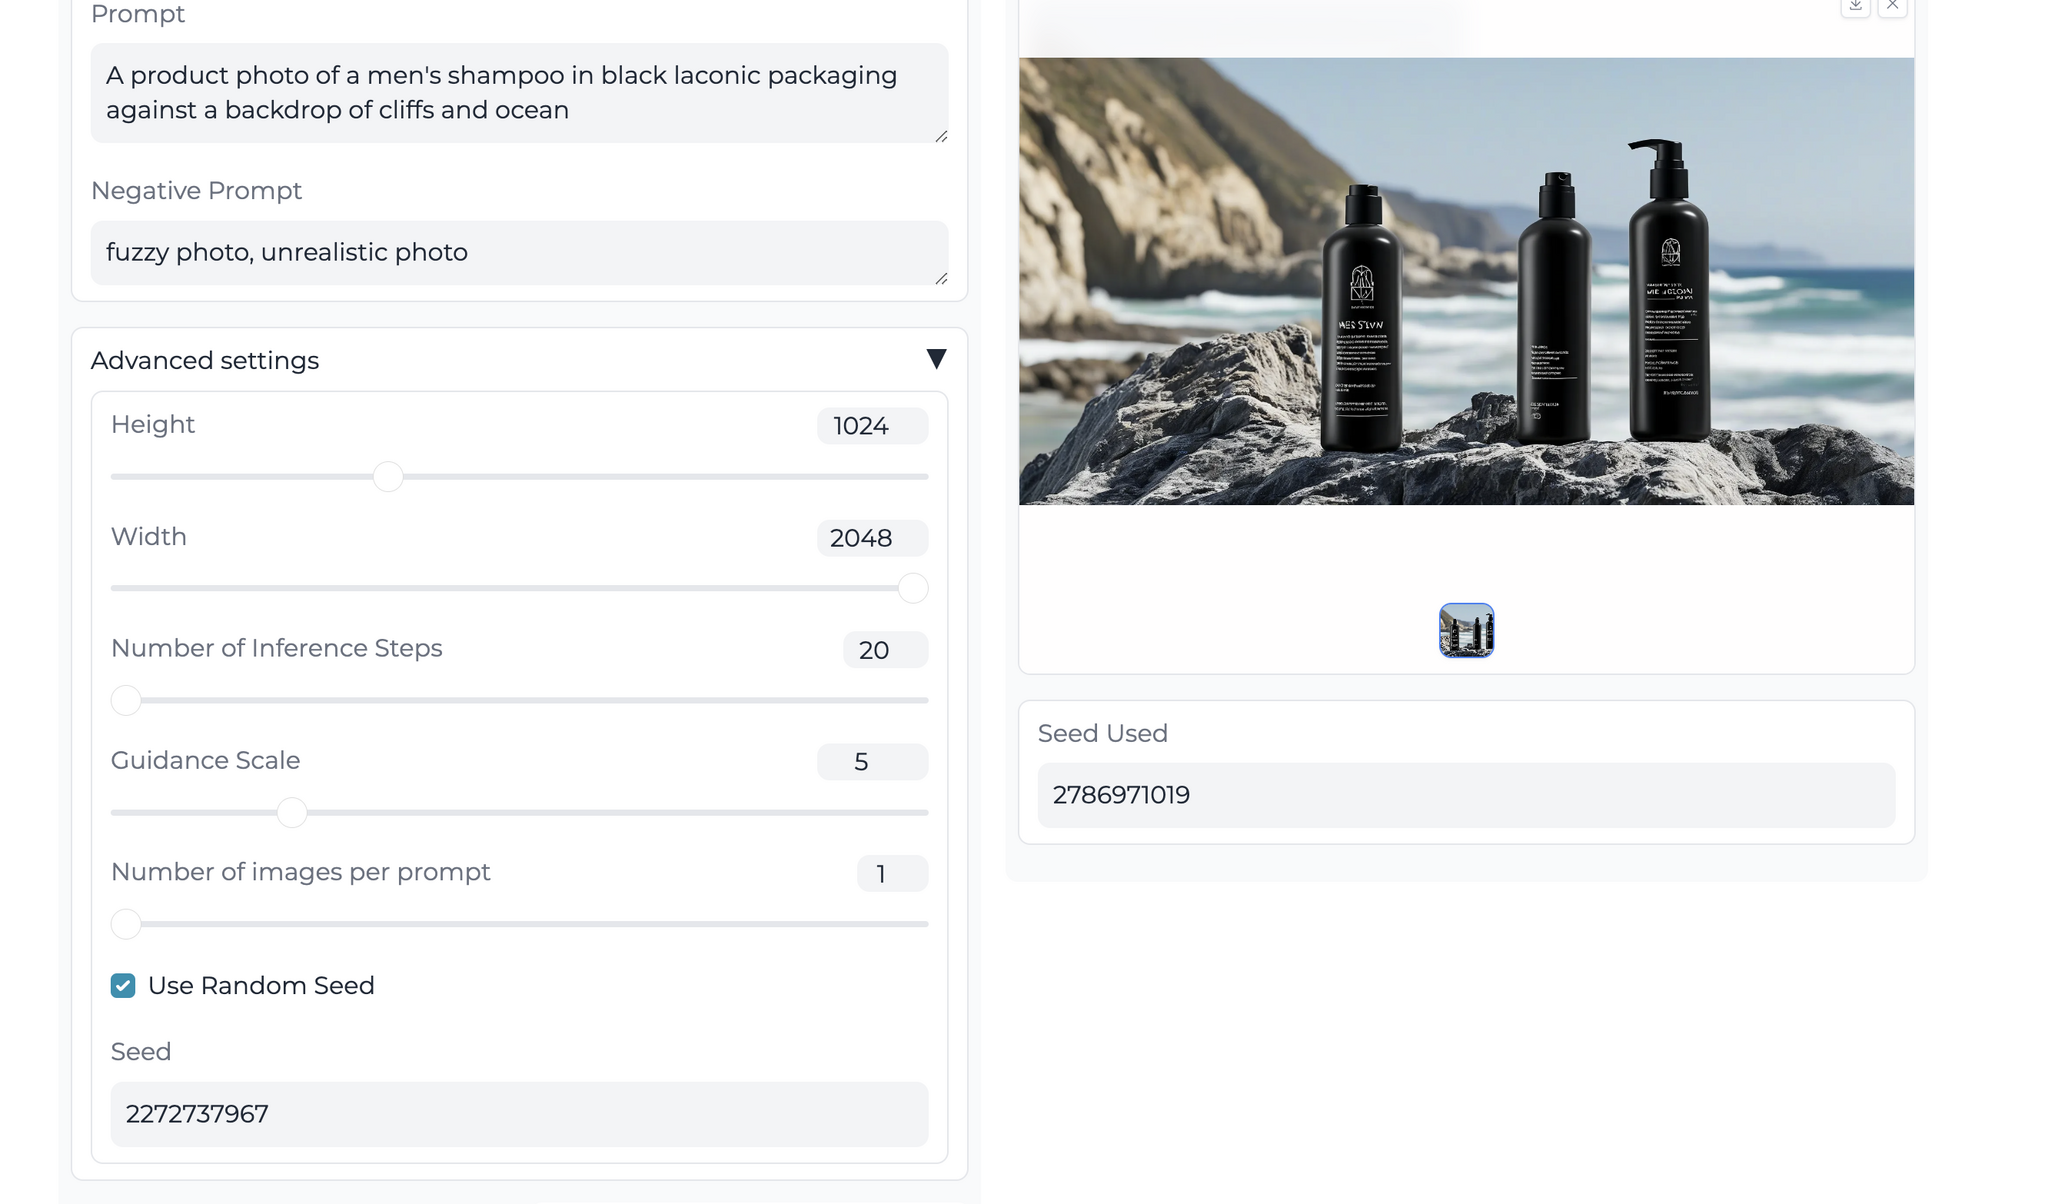Image resolution: width=2048 pixels, height=1204 pixels.
Task: Click the Guidance Scale slider handle
Action: (292, 812)
